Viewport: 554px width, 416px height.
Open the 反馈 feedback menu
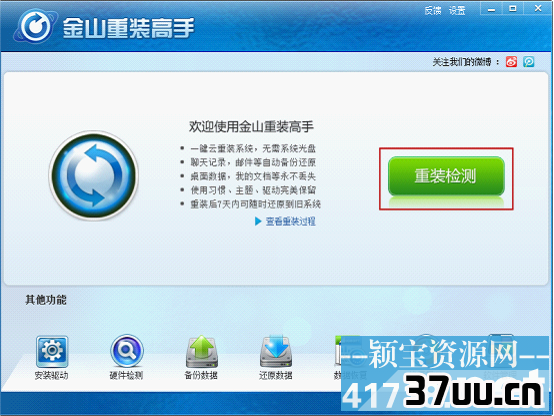tap(433, 11)
